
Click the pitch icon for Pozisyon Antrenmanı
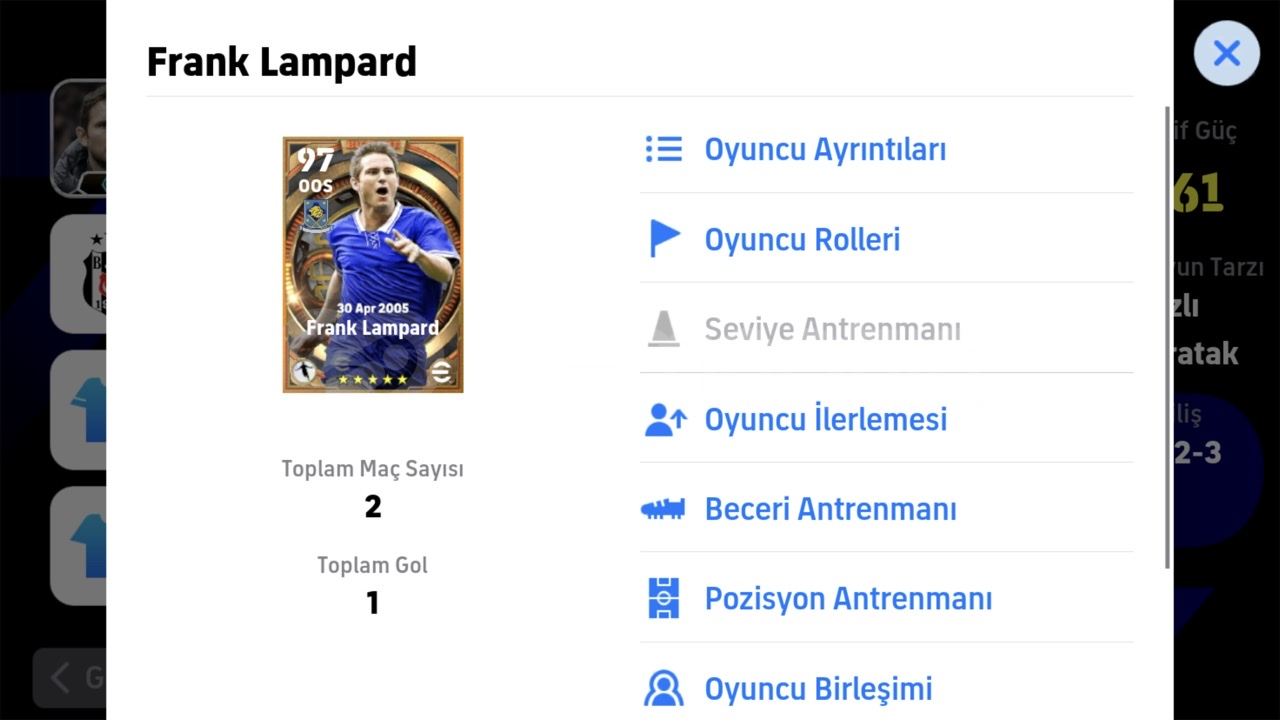(663, 598)
